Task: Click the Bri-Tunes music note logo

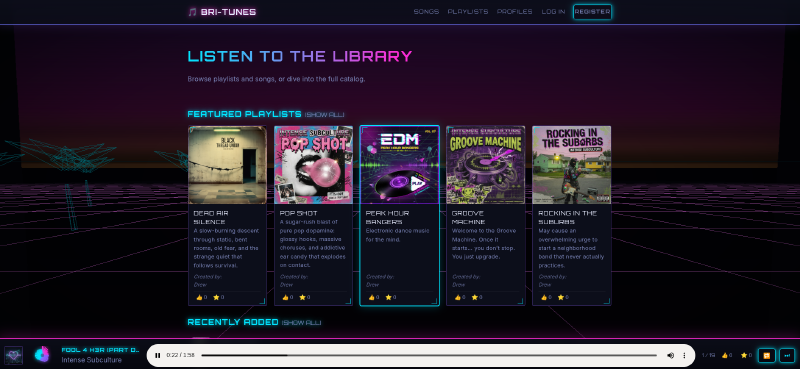Action: [x=192, y=12]
